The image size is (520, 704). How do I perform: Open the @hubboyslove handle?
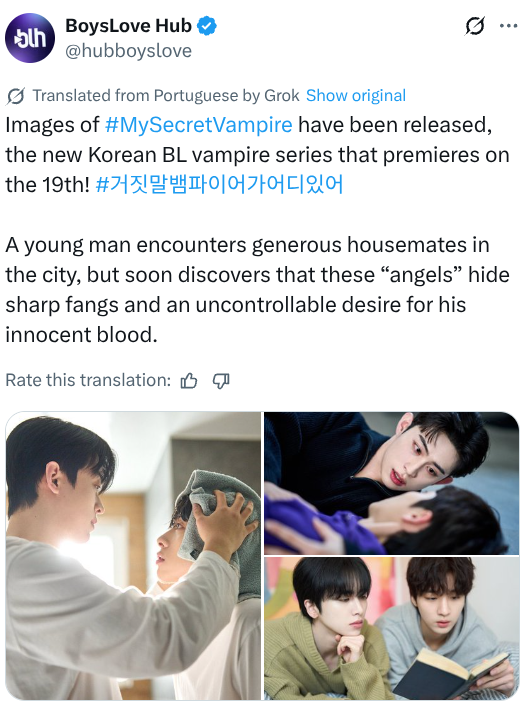pyautogui.click(x=128, y=51)
